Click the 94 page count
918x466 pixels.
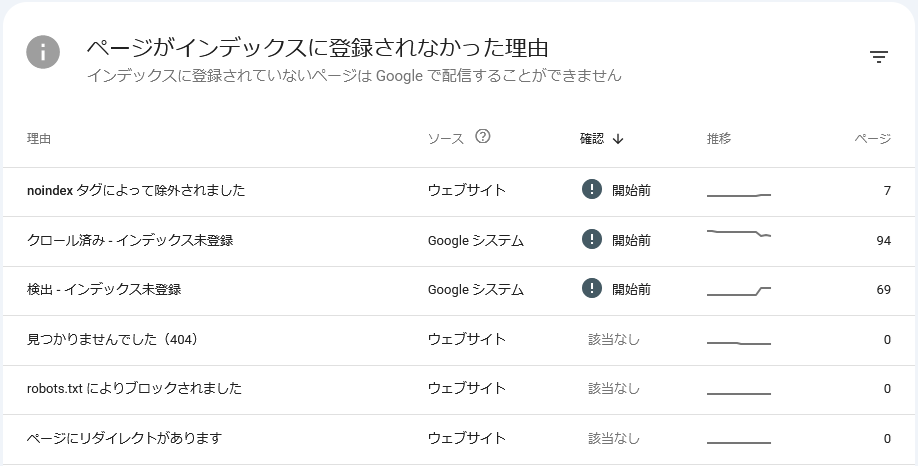883,241
